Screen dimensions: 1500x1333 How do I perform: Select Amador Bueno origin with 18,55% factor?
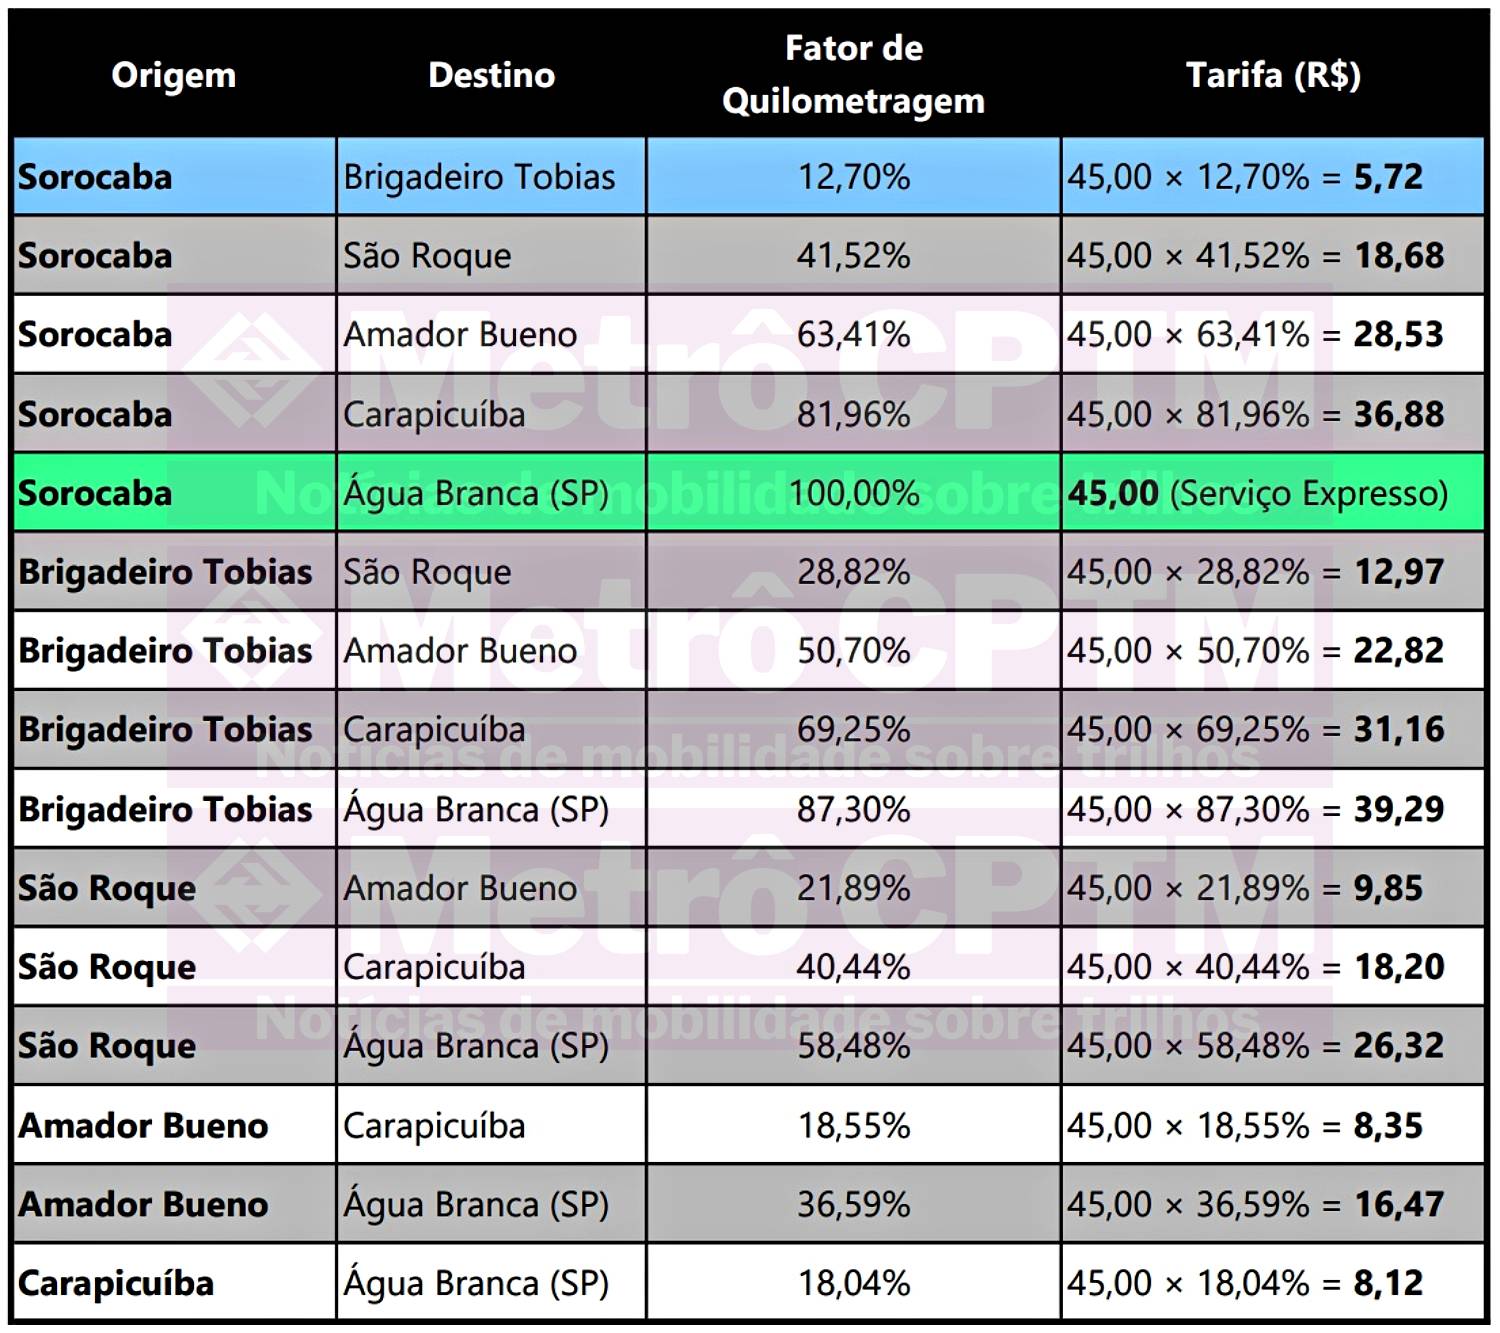(x=174, y=1126)
